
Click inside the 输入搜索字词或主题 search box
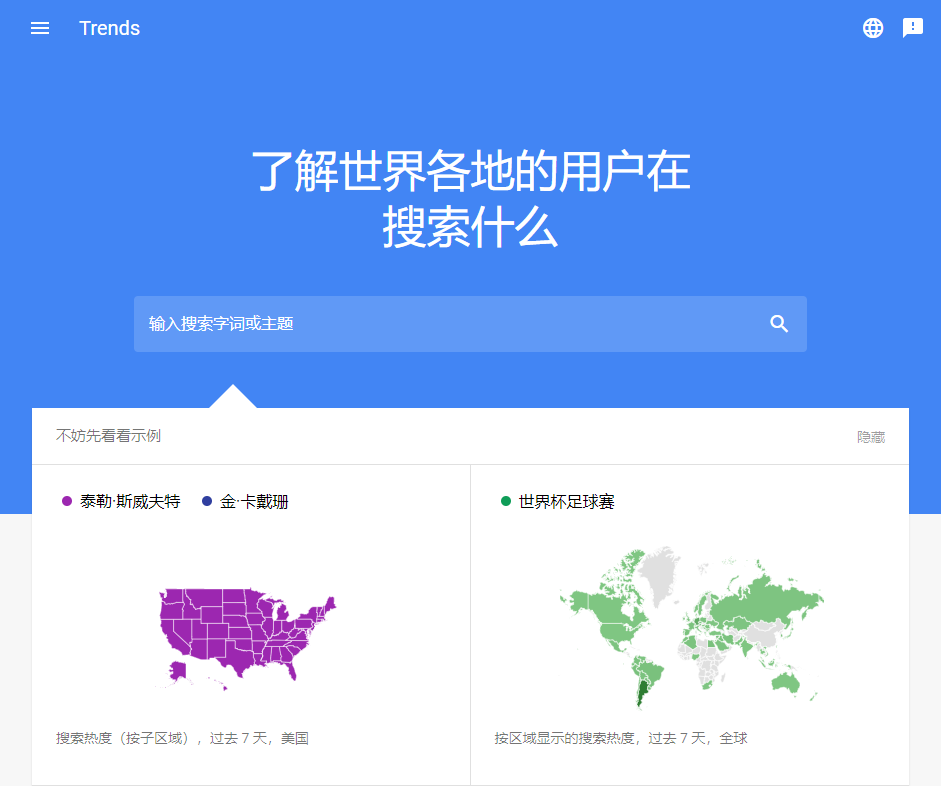400,323
